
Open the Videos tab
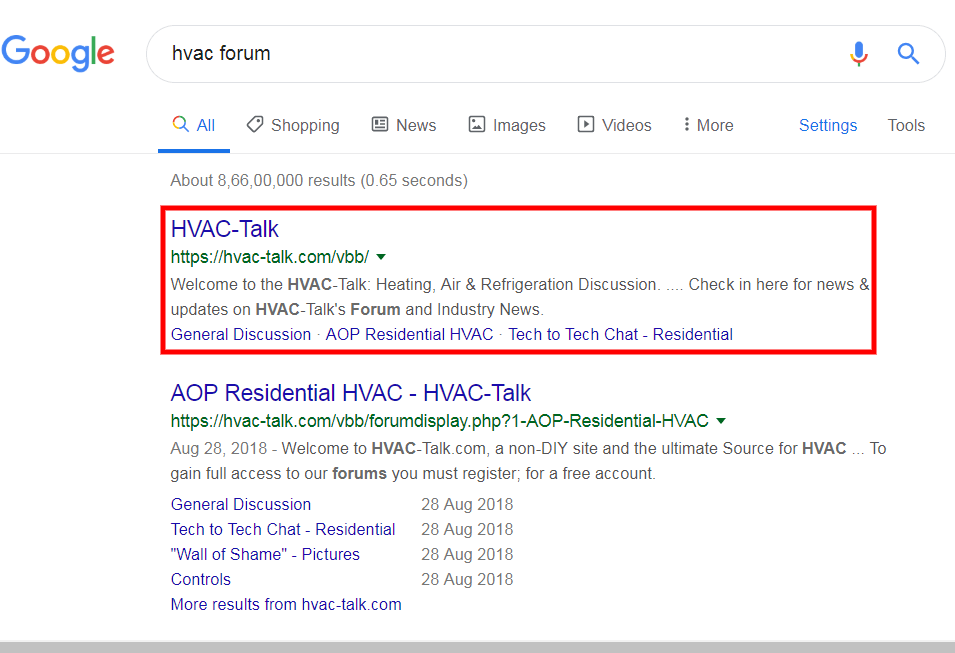(x=615, y=125)
